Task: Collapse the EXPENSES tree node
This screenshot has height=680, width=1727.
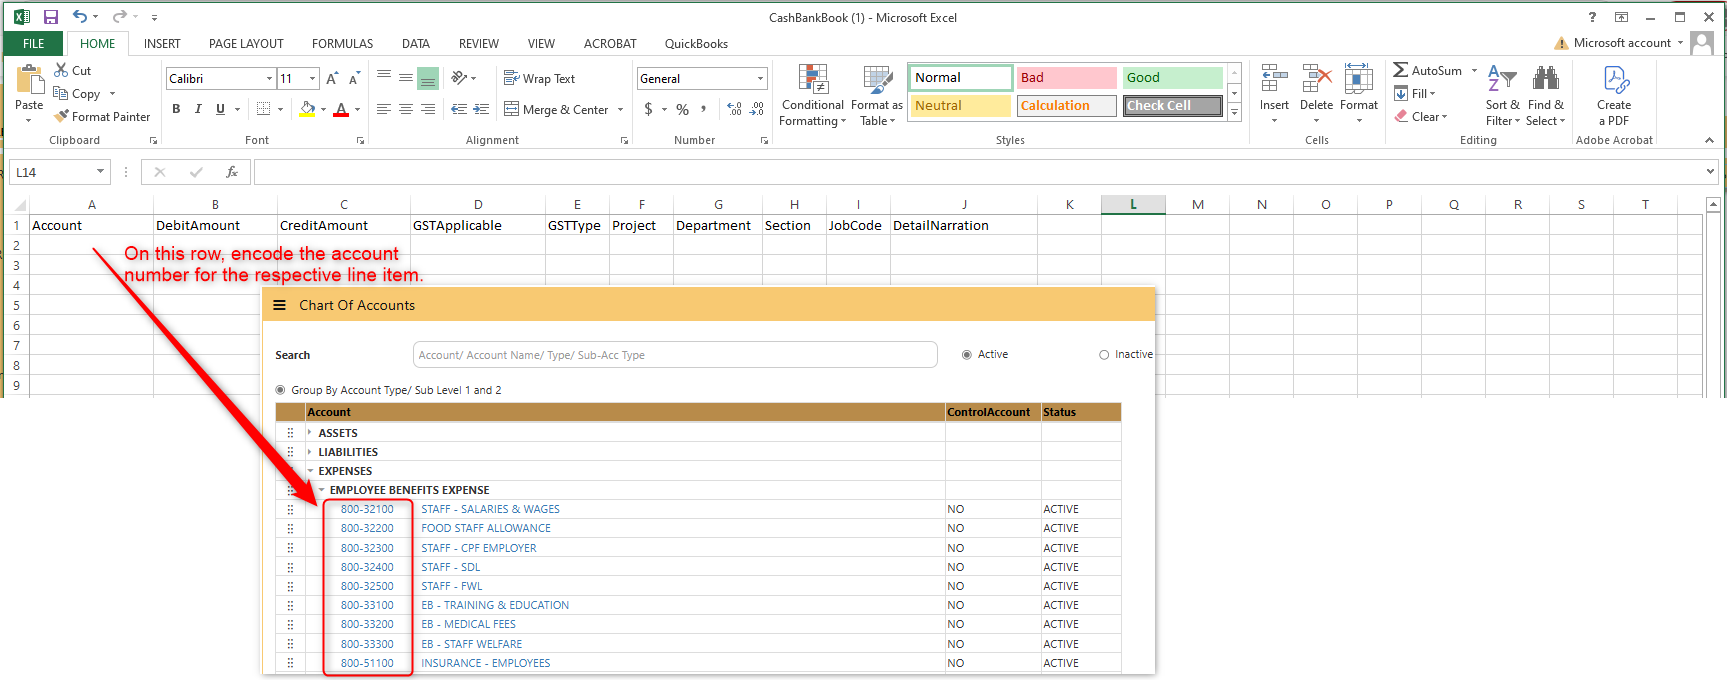Action: point(310,471)
